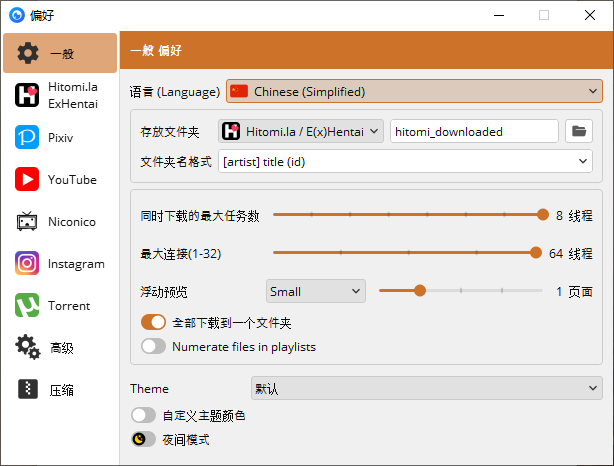The height and width of the screenshot is (466, 614).
Task: Switch to the Torrent tab label
Action: 69,305
